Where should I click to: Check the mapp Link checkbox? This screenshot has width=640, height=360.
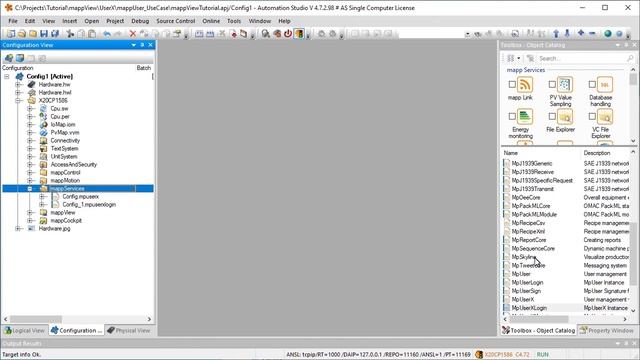(x=512, y=84)
